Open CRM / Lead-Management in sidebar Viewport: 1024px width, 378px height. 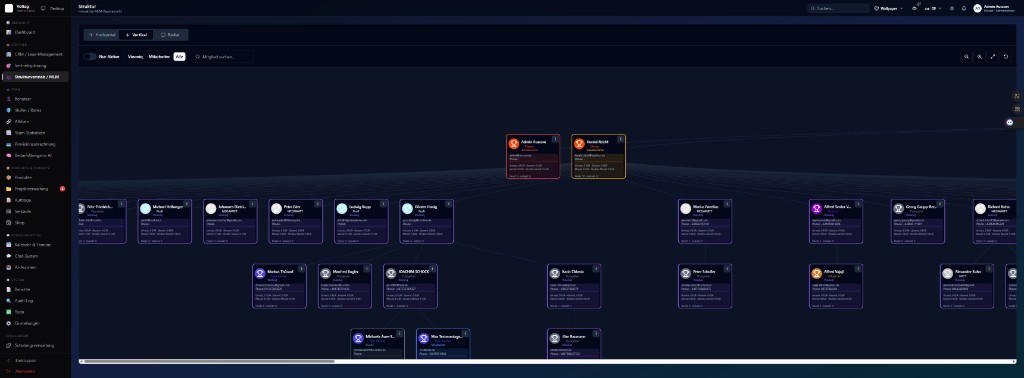coord(35,54)
